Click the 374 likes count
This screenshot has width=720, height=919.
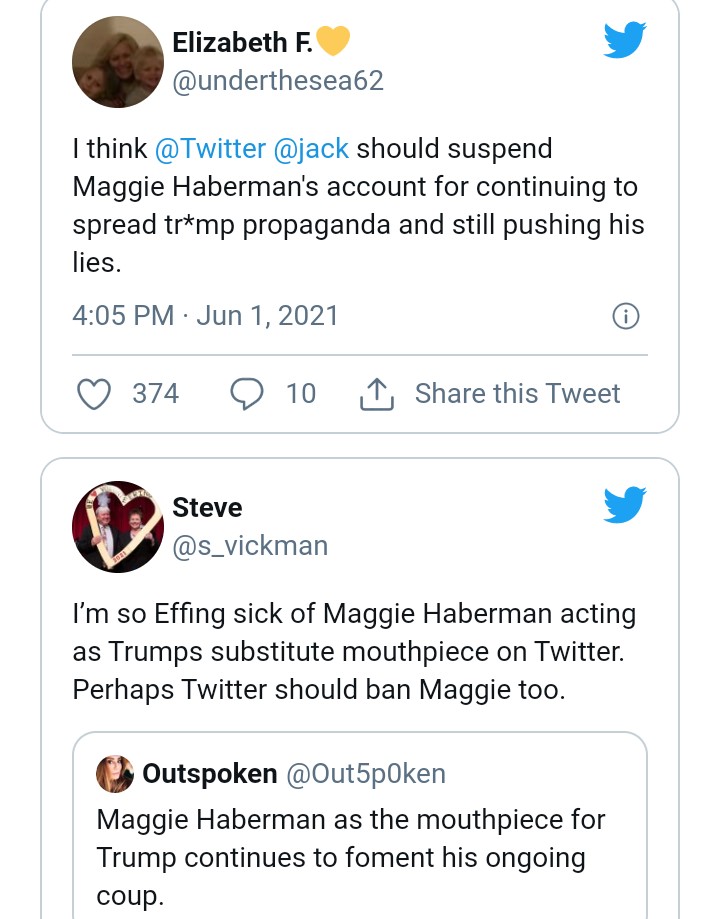156,394
